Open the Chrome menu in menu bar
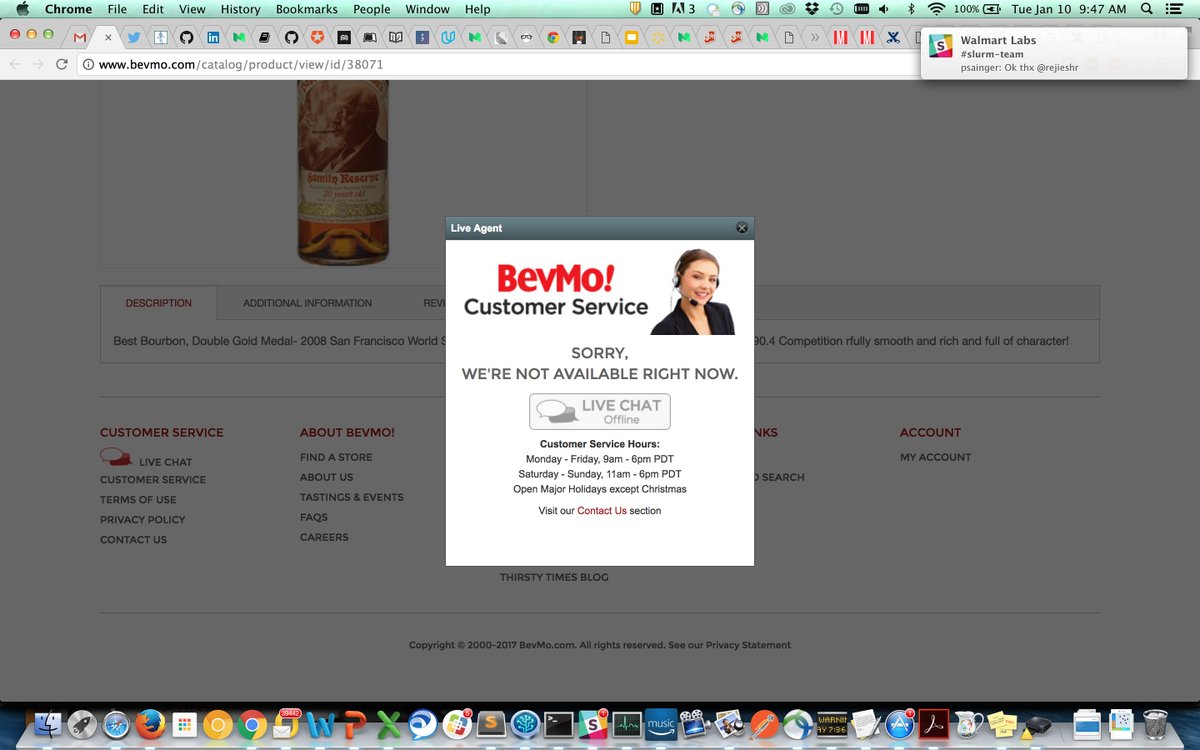The height and width of the screenshot is (750, 1200). pyautogui.click(x=68, y=9)
